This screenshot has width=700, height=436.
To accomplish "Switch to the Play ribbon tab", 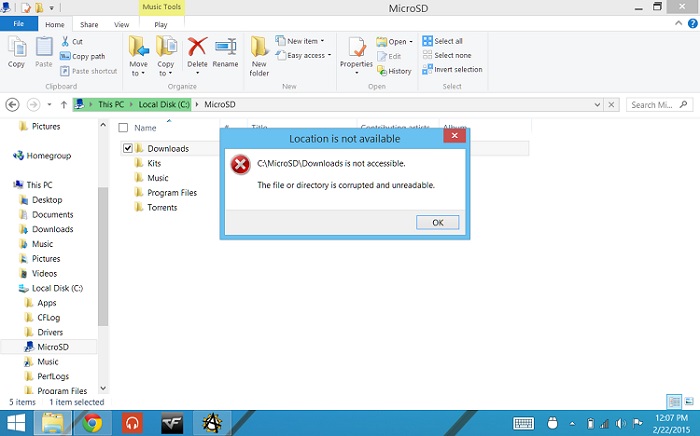I will click(161, 25).
